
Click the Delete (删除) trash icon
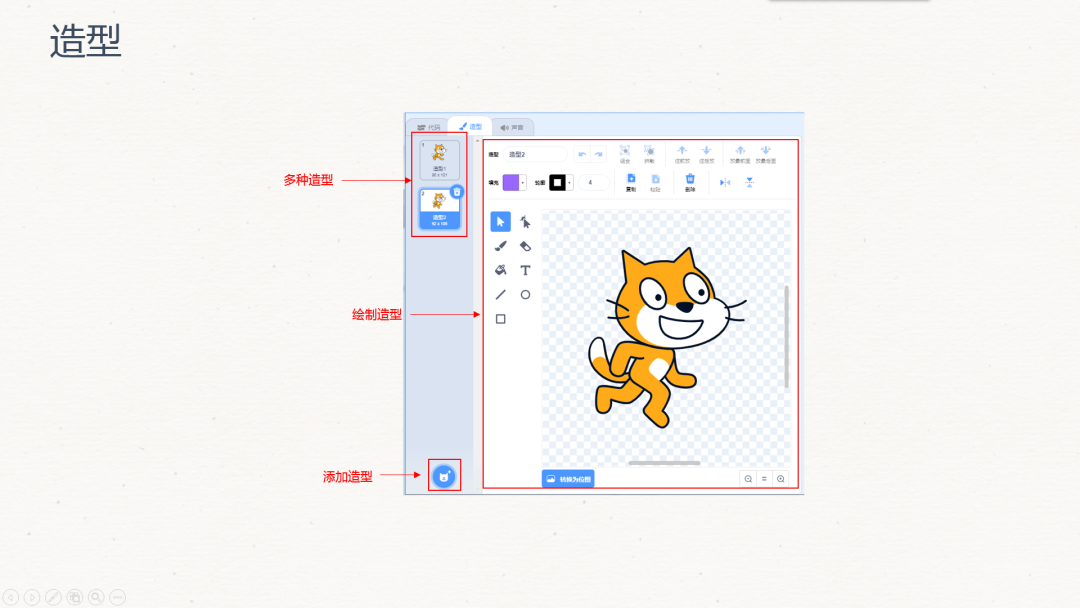(689, 182)
